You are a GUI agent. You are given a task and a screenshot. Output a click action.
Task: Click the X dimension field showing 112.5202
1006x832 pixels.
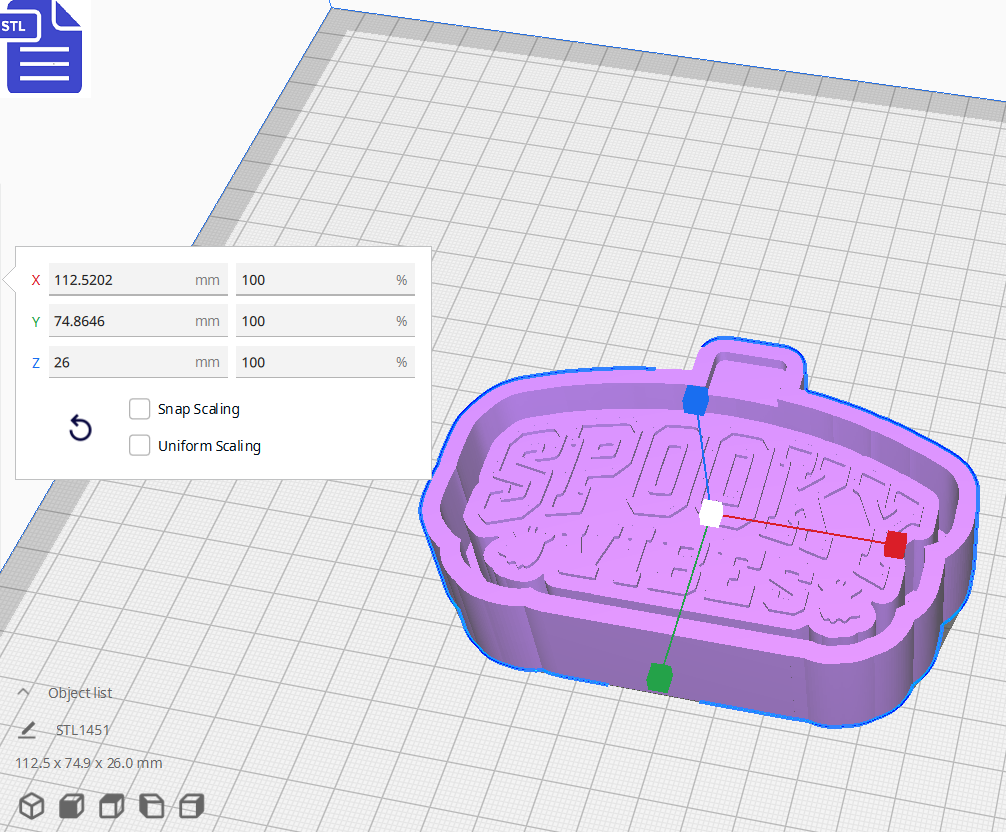click(x=137, y=279)
